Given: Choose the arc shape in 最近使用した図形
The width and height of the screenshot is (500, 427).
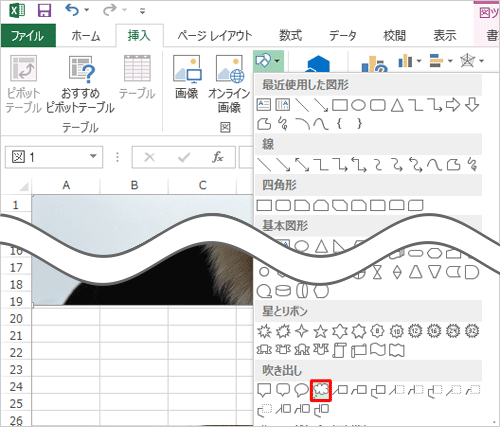Looking at the screenshot, I should click(302, 124).
